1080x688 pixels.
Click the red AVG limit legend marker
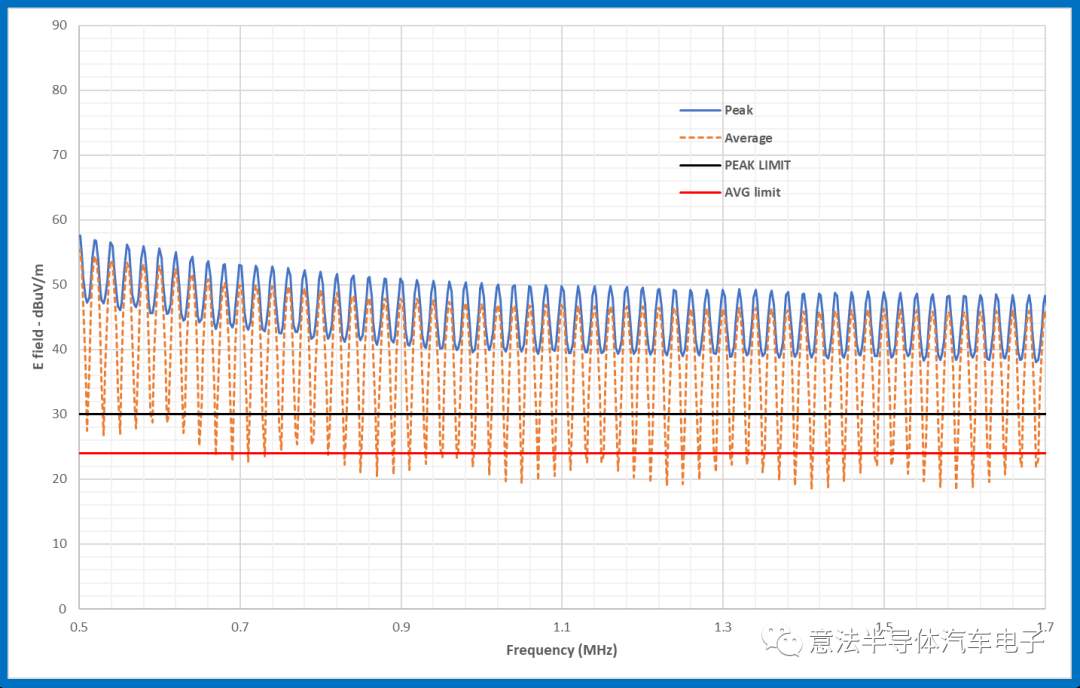700,192
